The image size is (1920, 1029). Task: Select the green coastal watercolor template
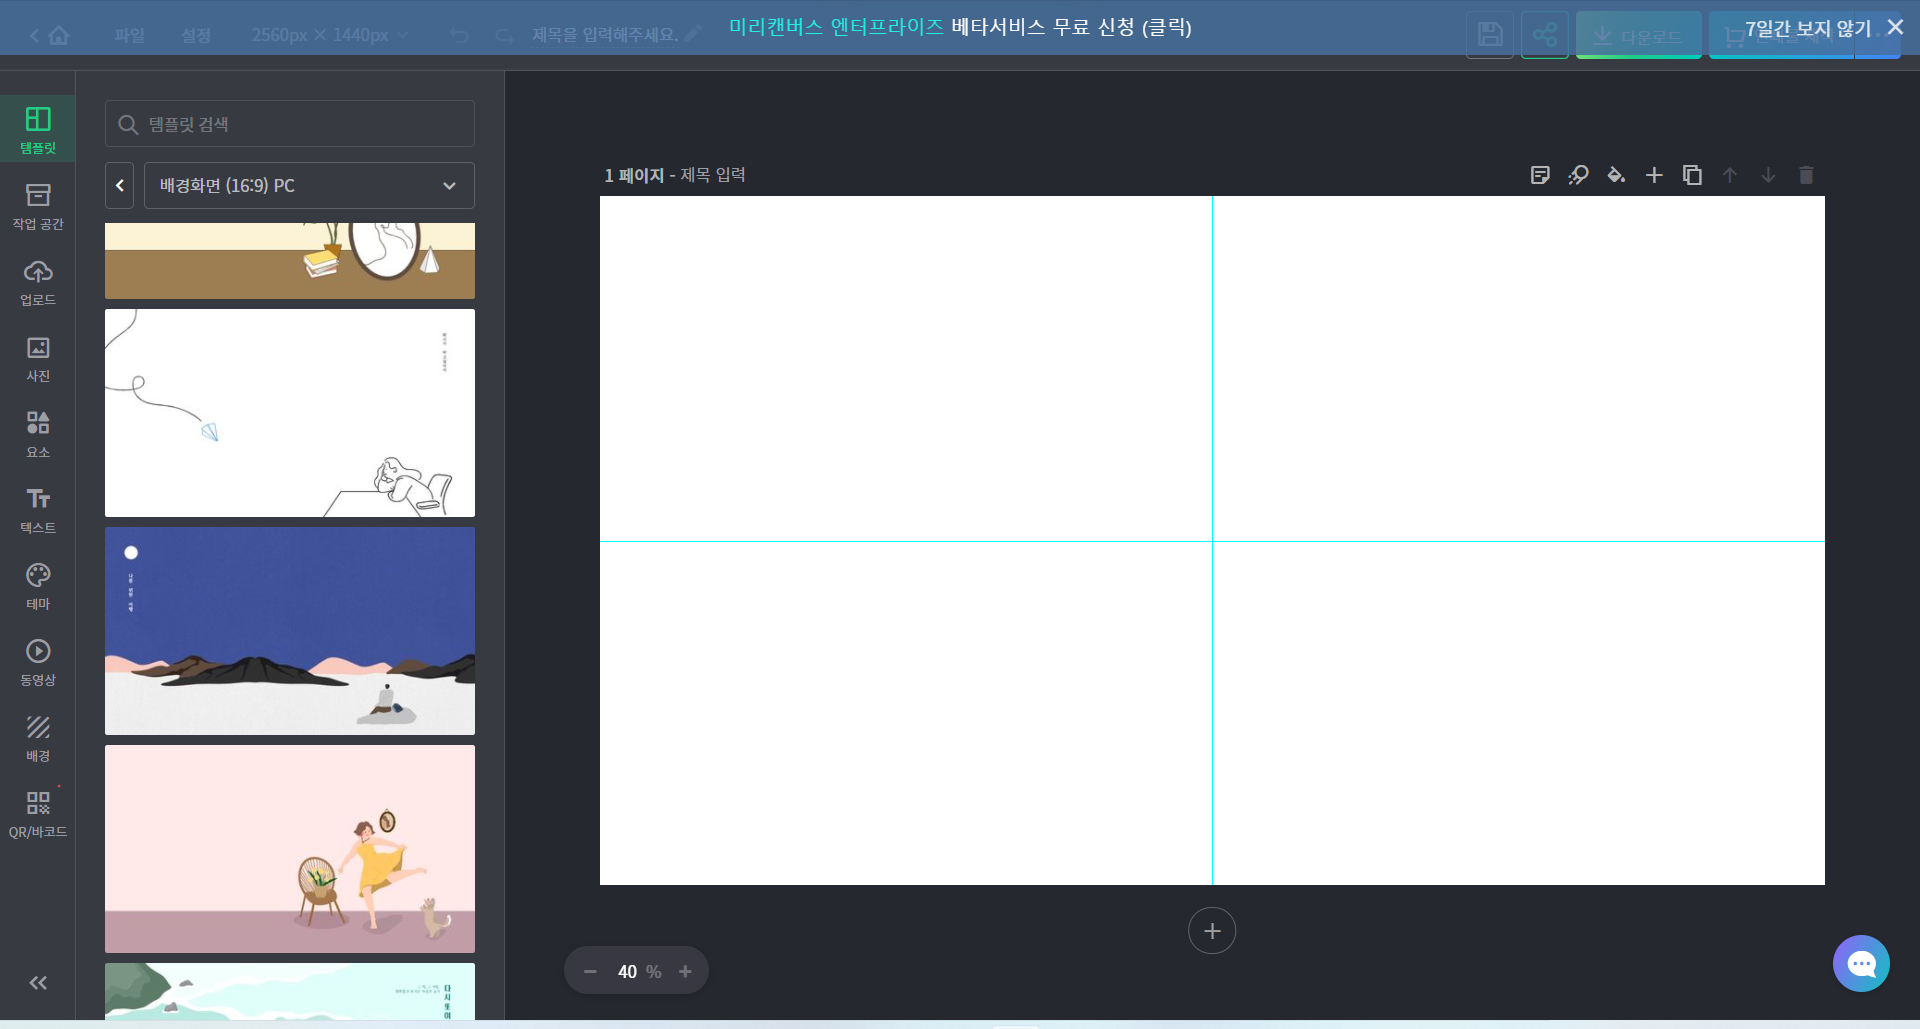coord(290,991)
